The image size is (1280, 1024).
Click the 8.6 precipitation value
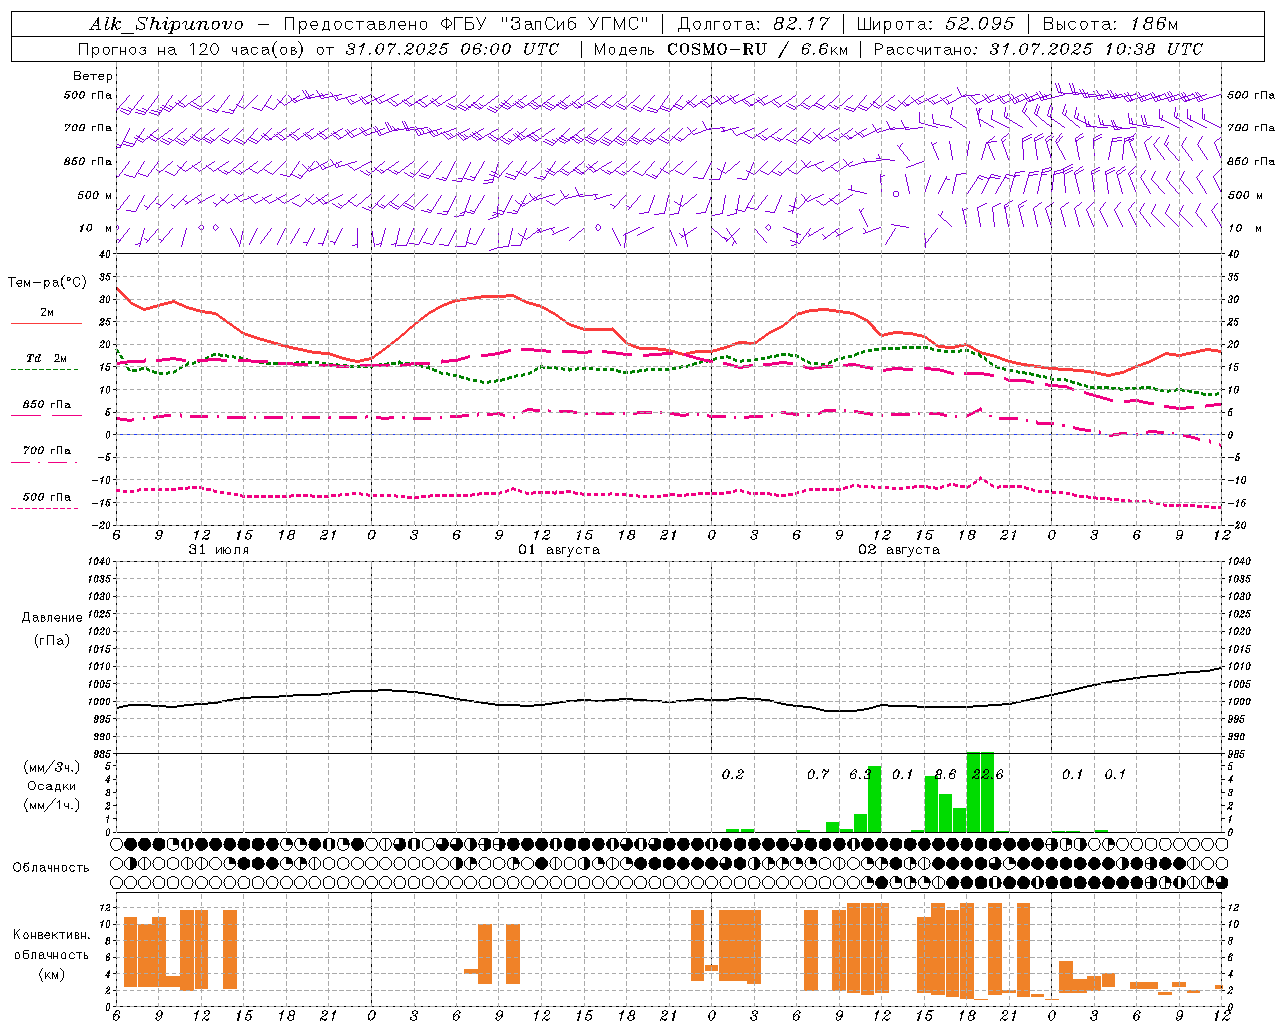click(945, 774)
